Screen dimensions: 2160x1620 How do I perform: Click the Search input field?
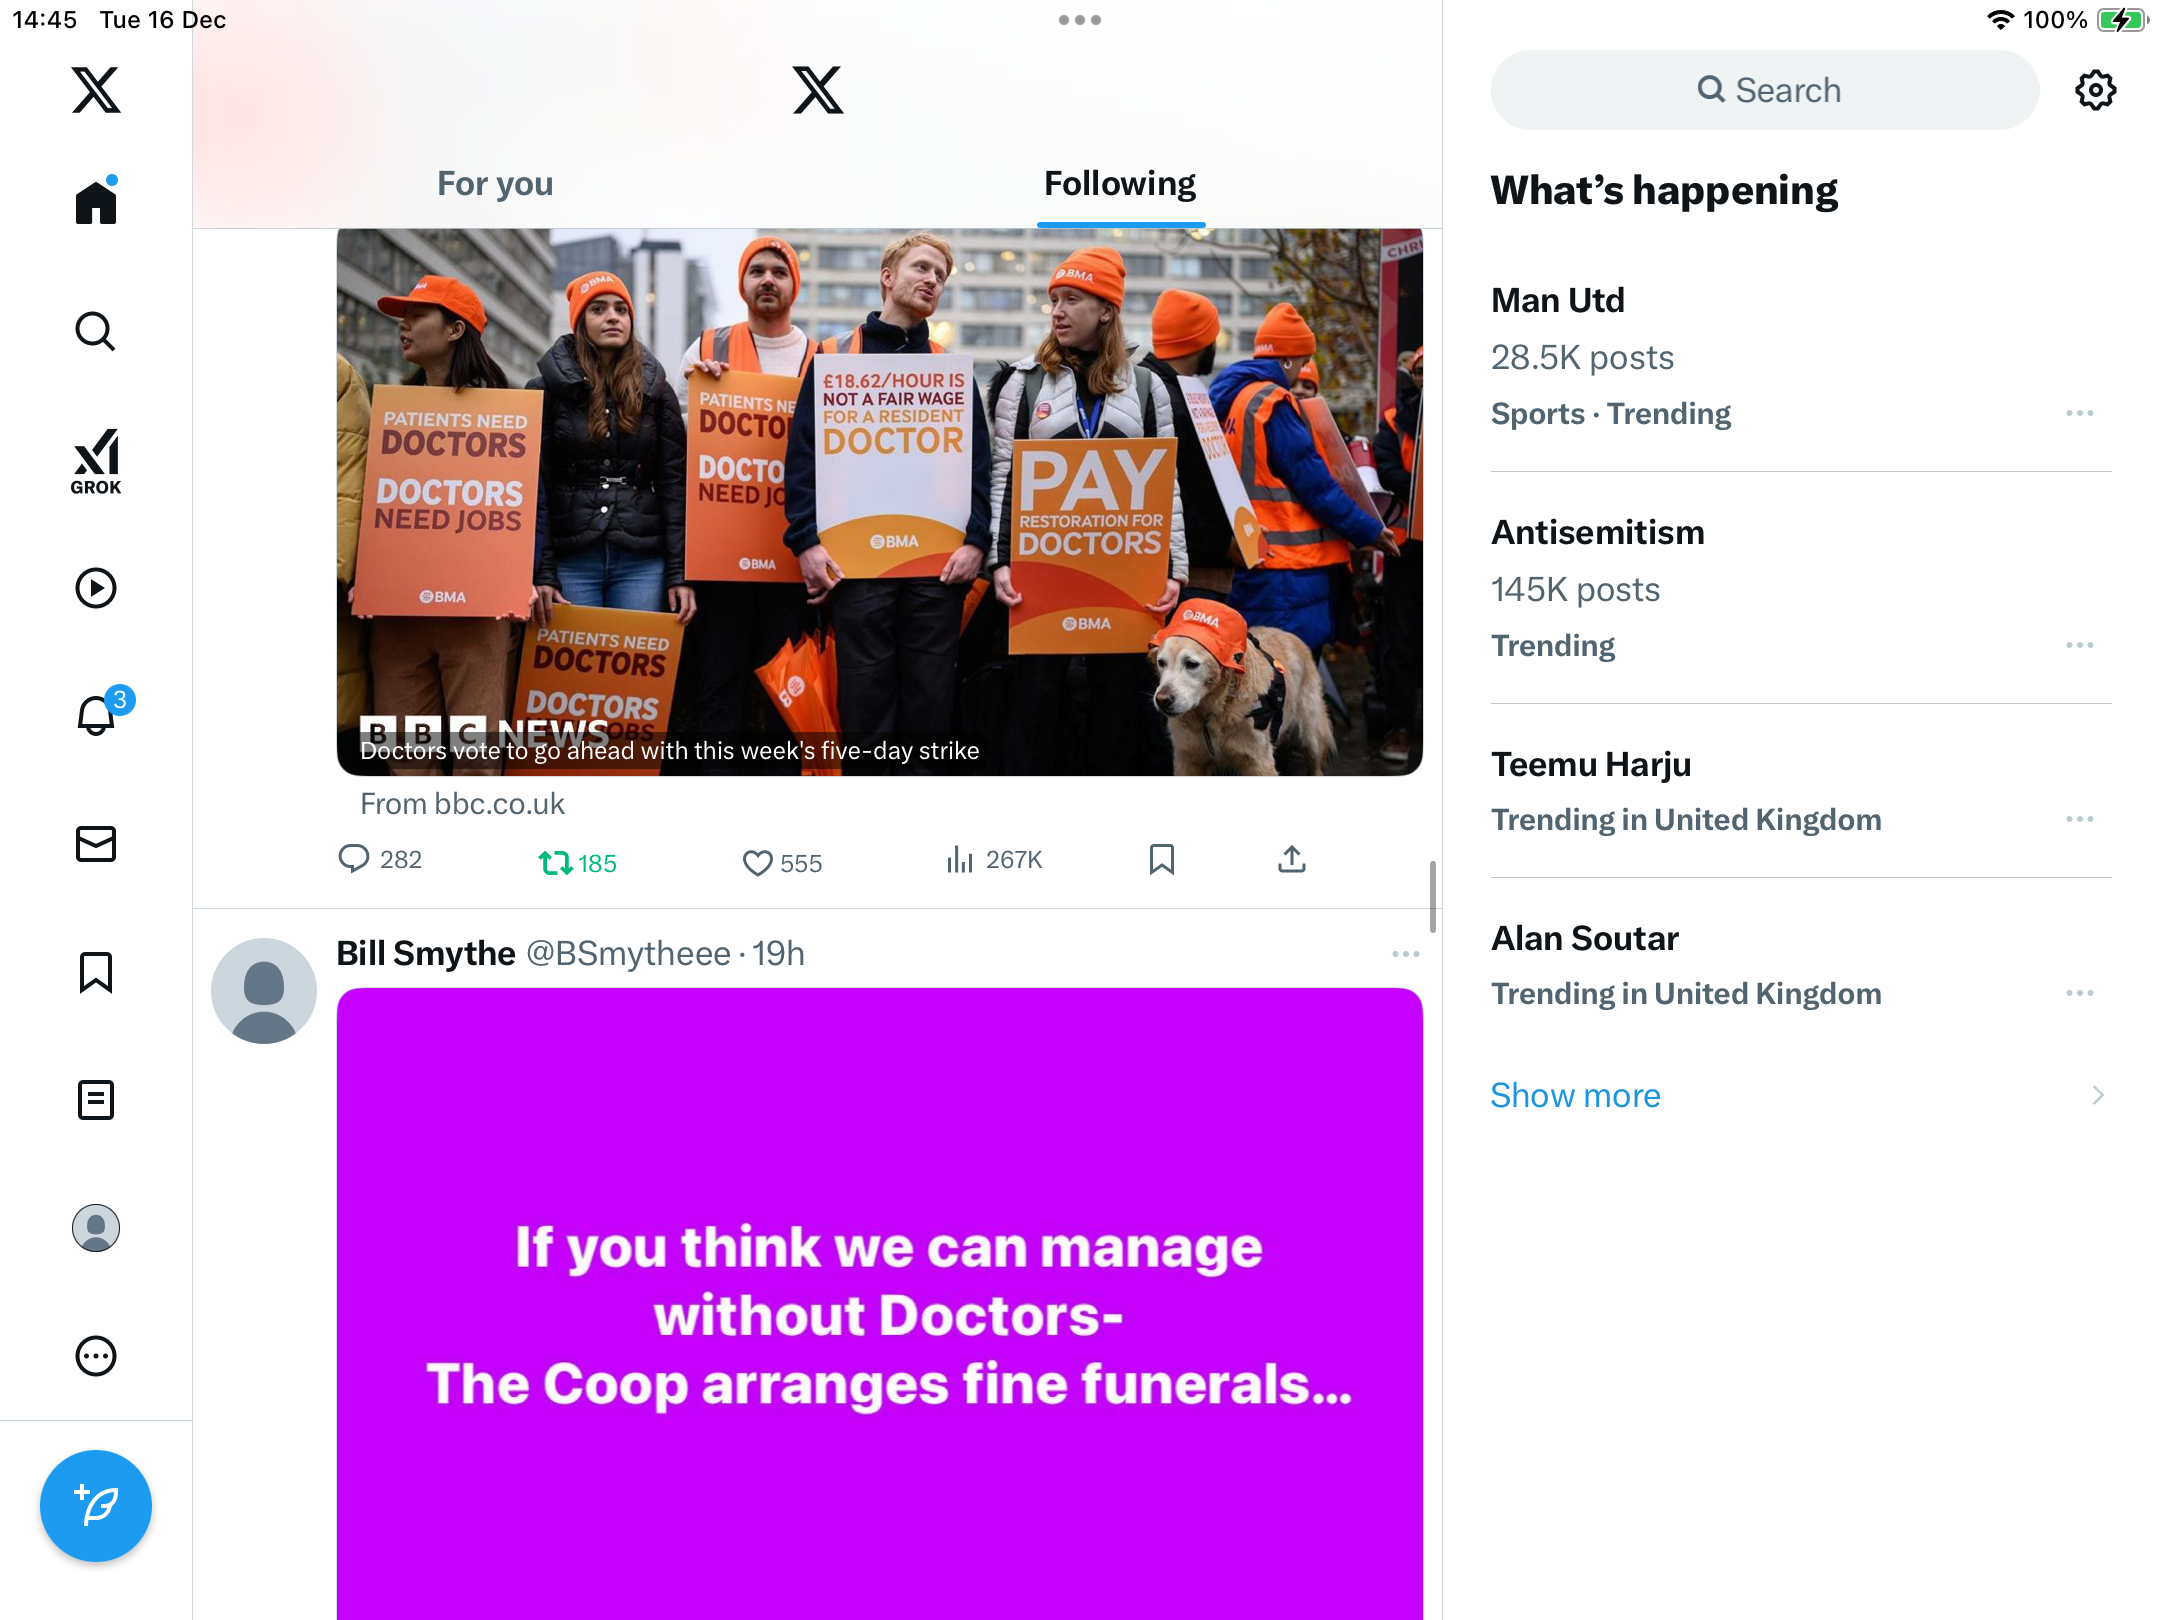[1764, 90]
